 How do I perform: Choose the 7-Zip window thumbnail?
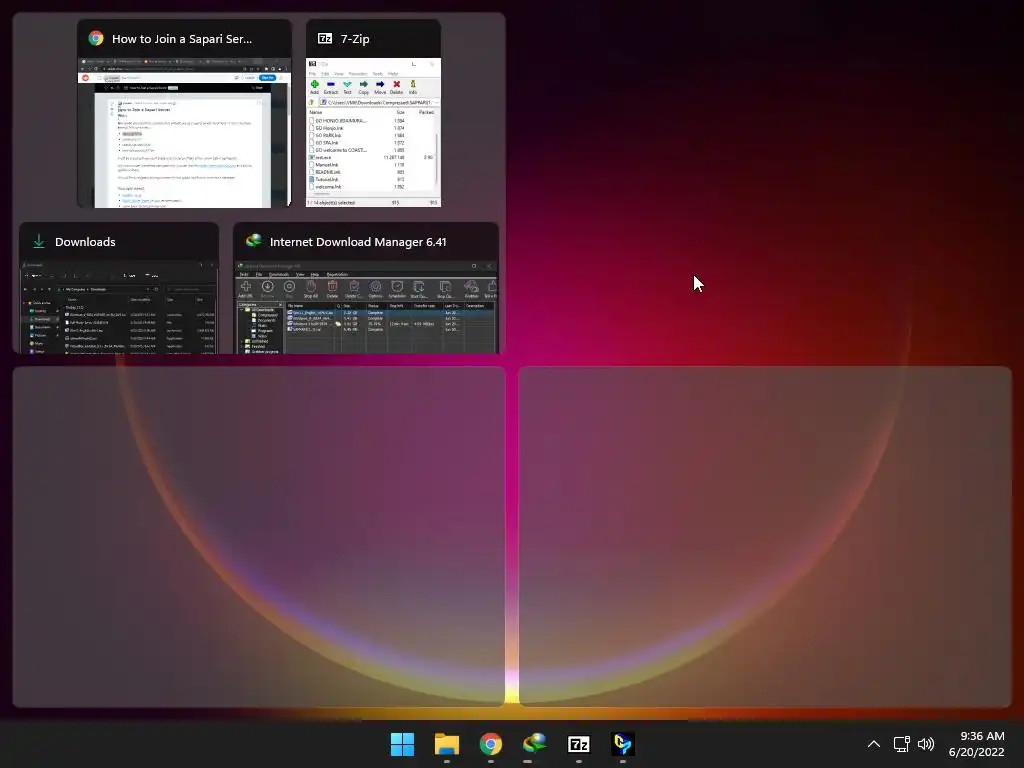(374, 114)
